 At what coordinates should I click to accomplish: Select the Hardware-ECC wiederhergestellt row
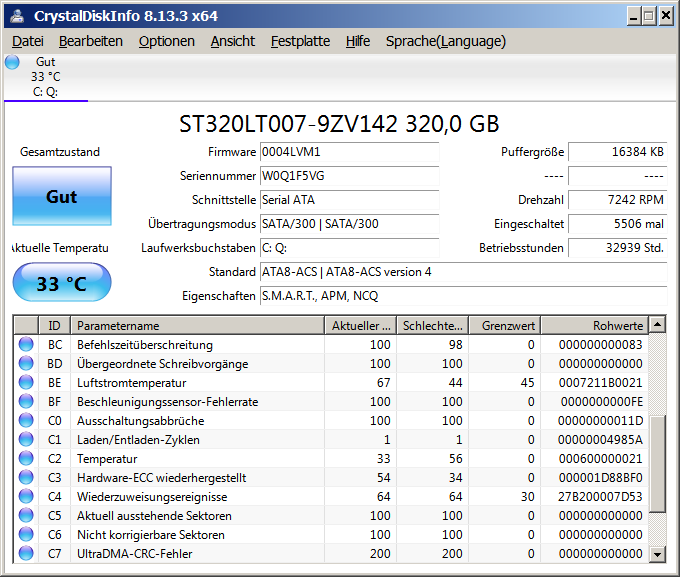[x=331, y=478]
